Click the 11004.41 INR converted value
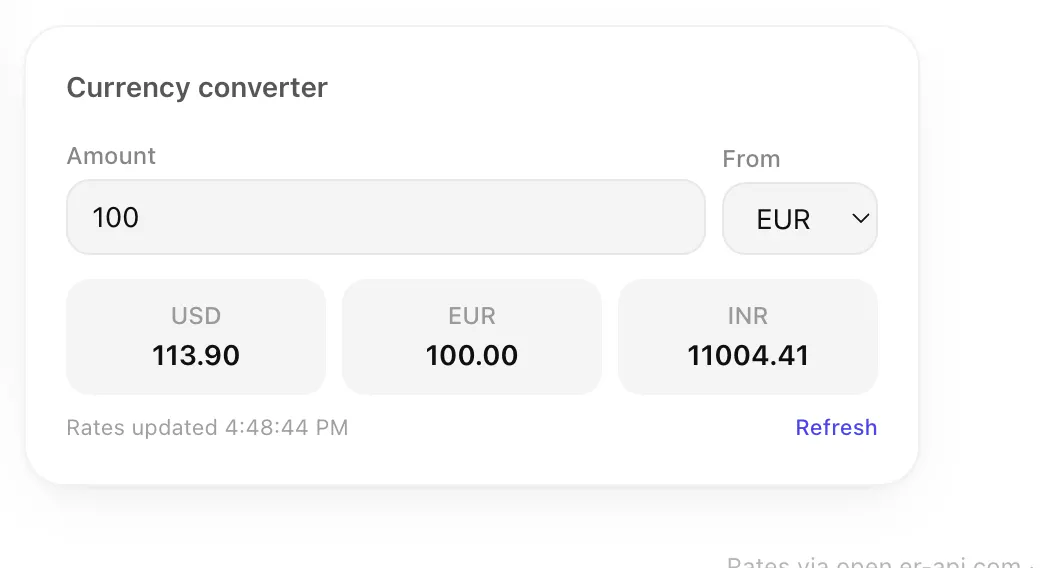1040x568 pixels. click(x=748, y=356)
